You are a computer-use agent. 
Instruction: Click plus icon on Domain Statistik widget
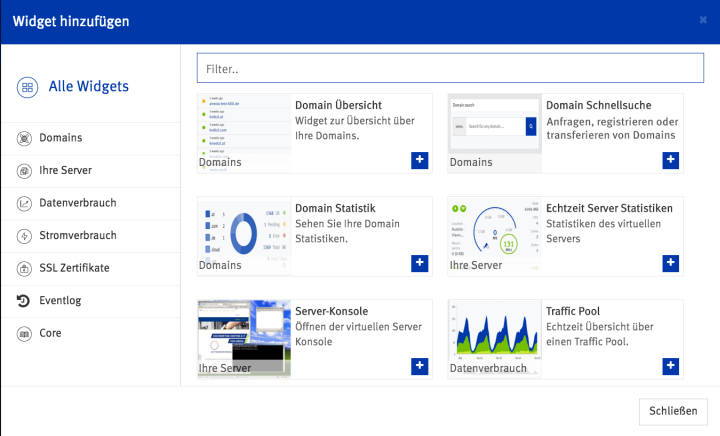click(420, 263)
